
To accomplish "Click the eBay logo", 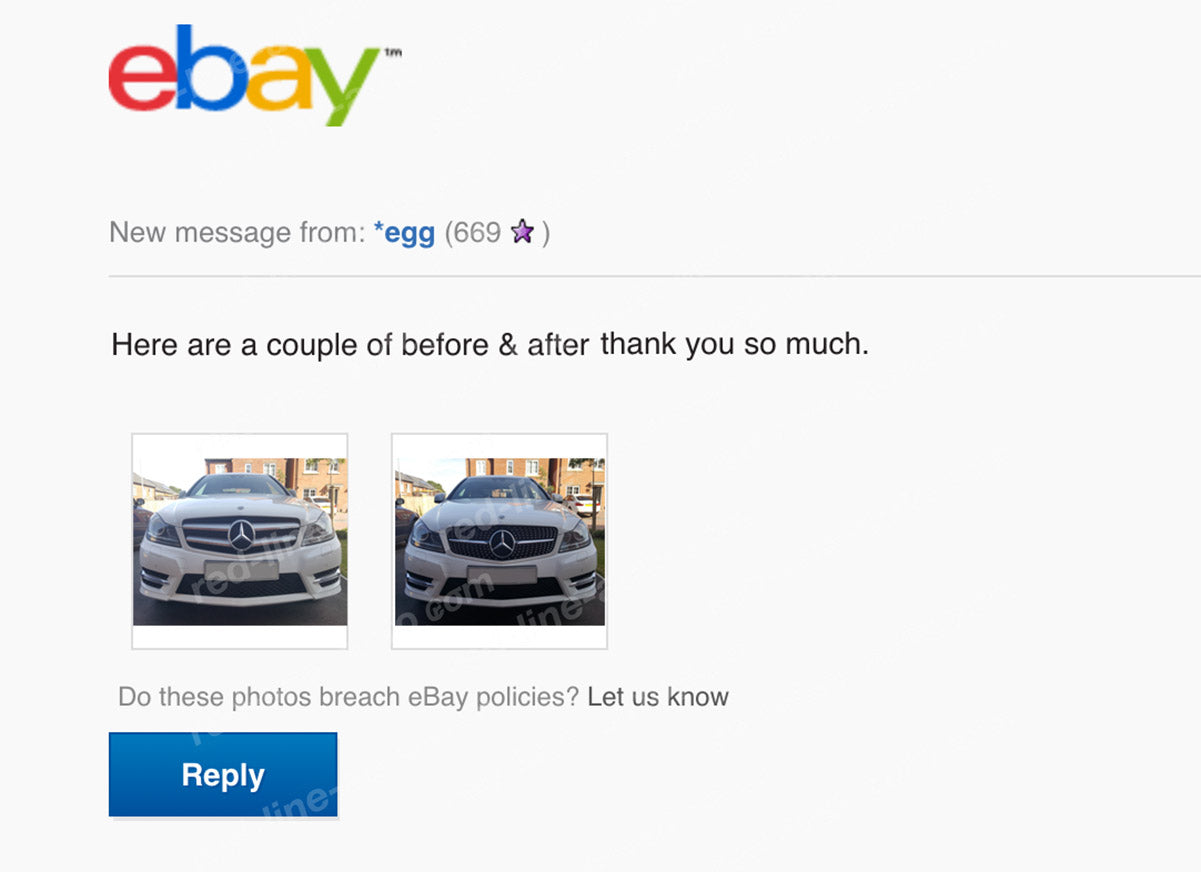I will point(244,75).
